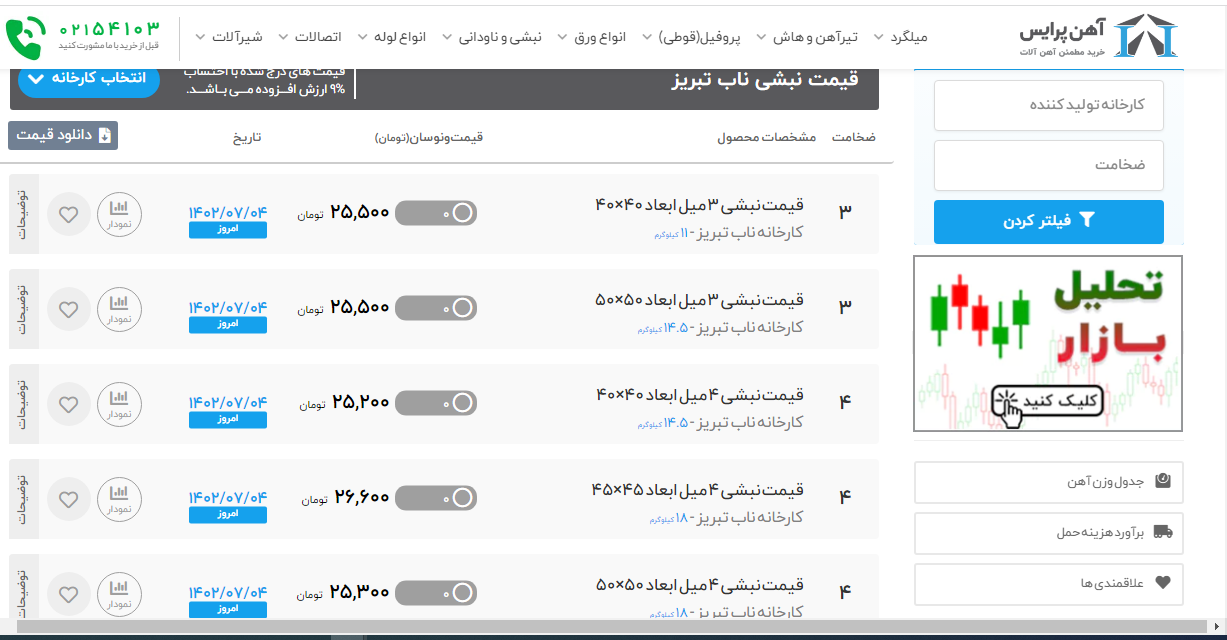Expand the انتخاب کارخانه factory dropdown
The height and width of the screenshot is (640, 1227).
(x=88, y=78)
